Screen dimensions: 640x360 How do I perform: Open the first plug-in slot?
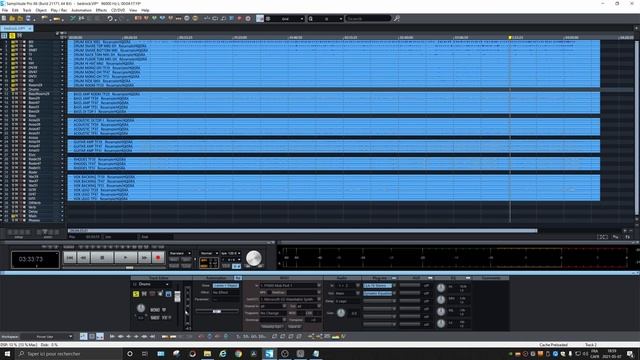coord(378,286)
